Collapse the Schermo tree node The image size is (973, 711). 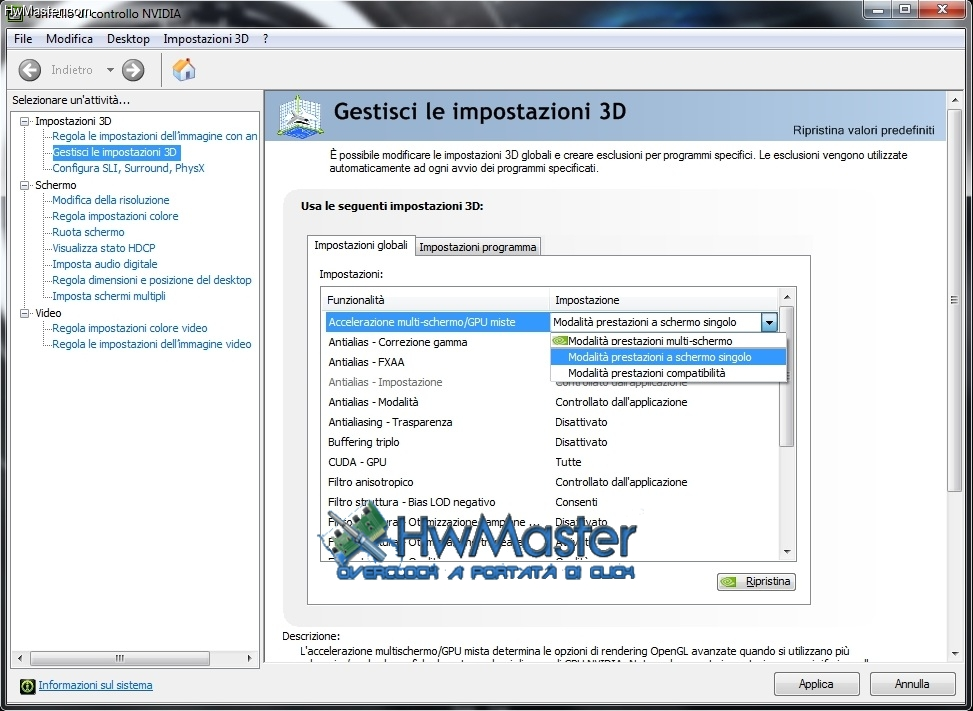(25, 185)
